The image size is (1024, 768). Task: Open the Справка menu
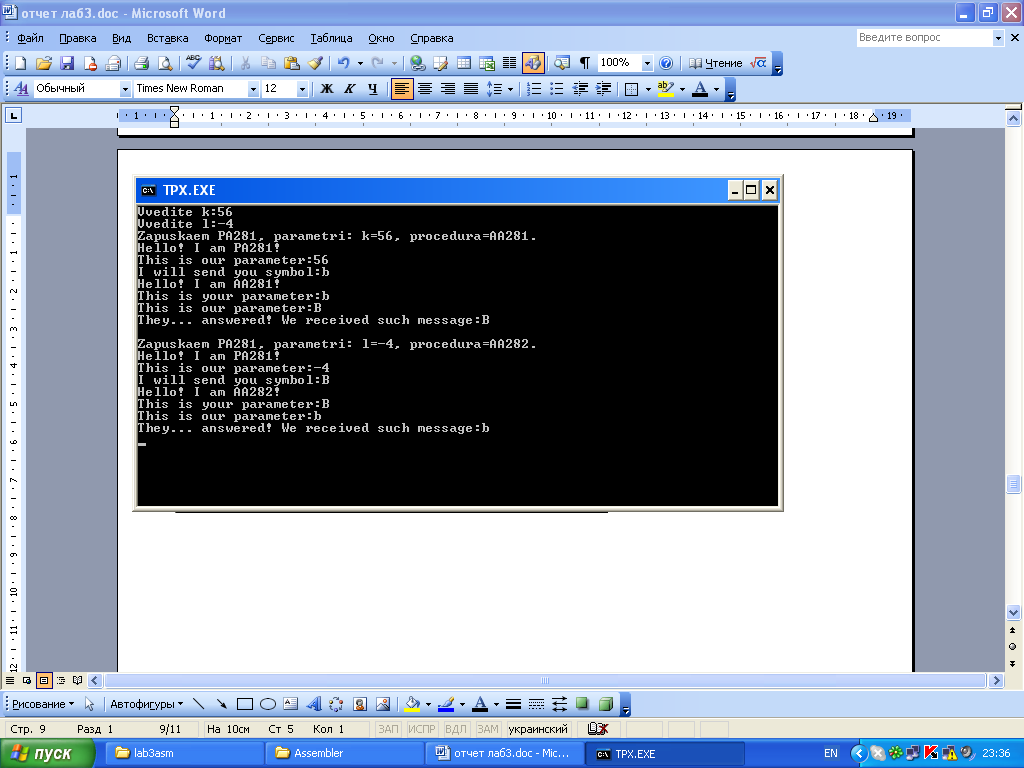432,38
